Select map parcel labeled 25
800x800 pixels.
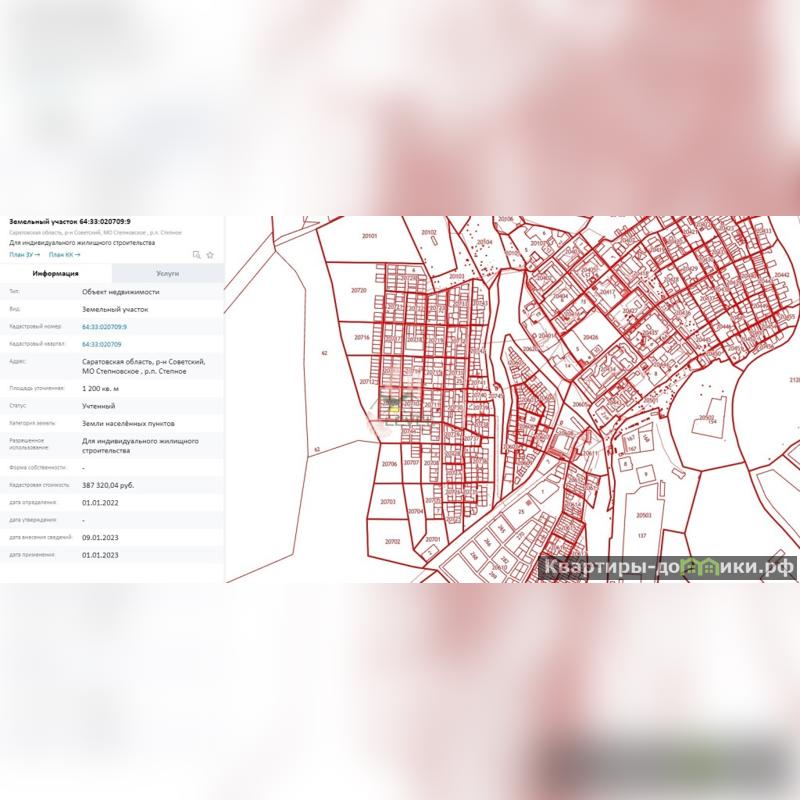[521, 511]
